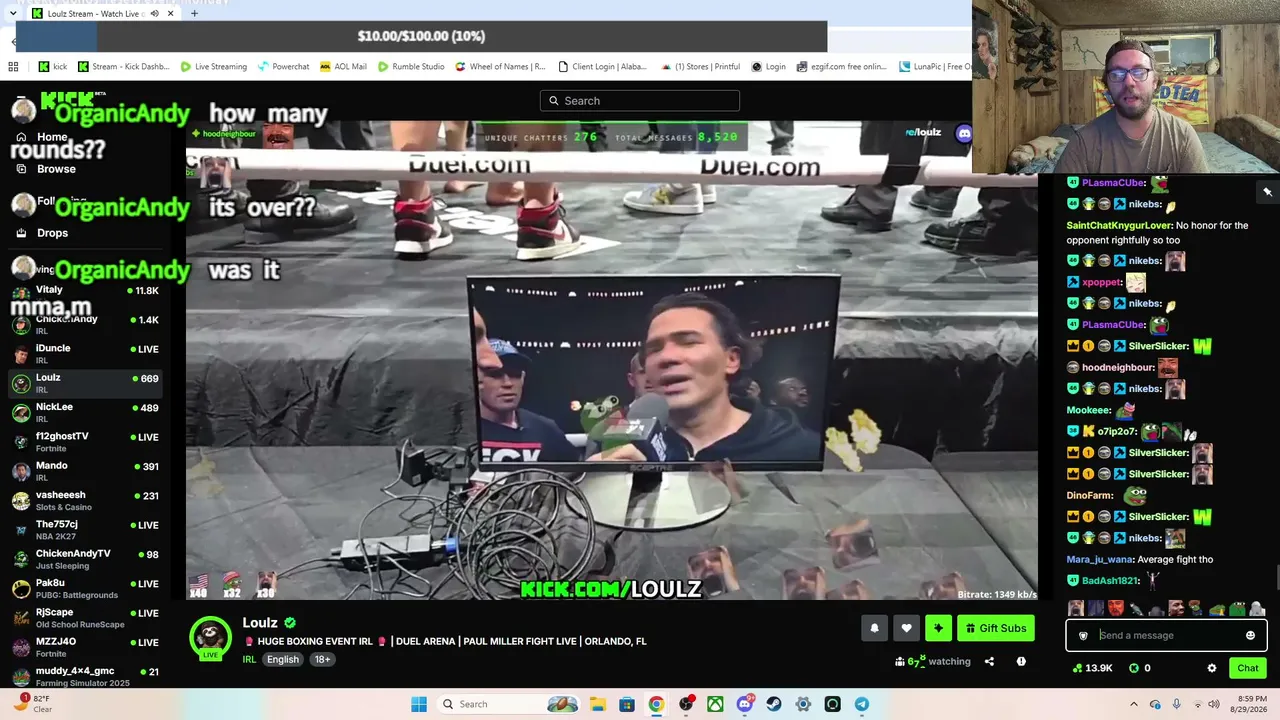
Task: Open the Client Login bookmark
Action: [x=602, y=67]
